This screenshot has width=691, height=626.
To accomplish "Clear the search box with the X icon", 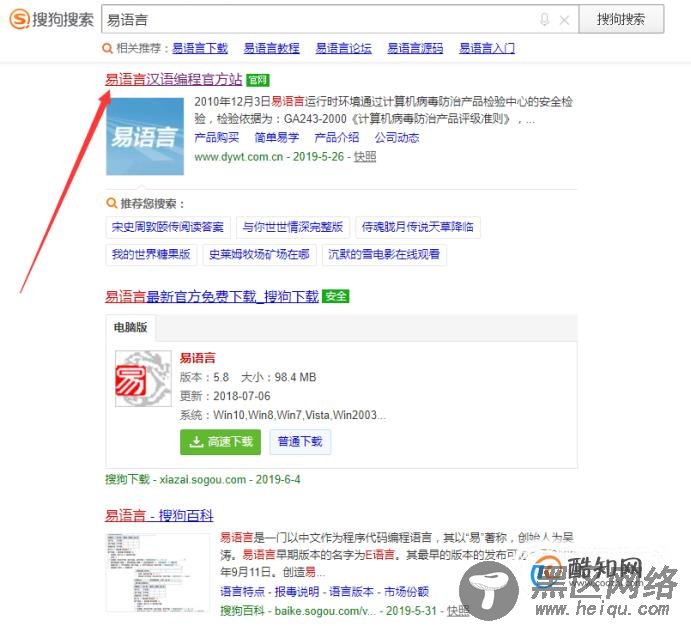I will pos(565,20).
